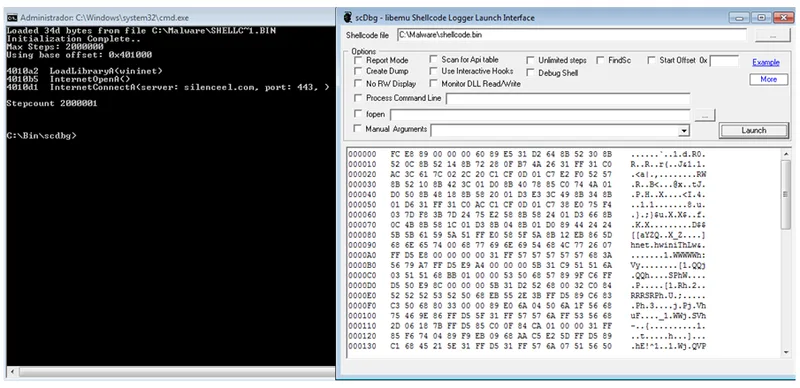Browse for shellcode file with ... button
The width and height of the screenshot is (800, 388).
point(772,35)
